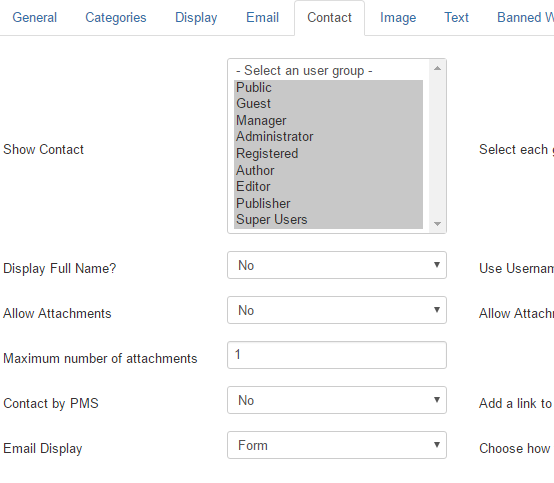Screen dimensions: 554x483
Task: Click the Maximum number of attachments field
Action: pos(337,355)
